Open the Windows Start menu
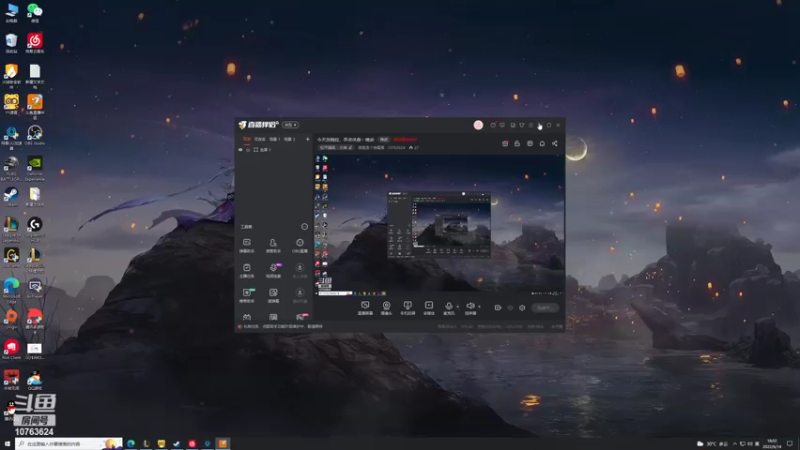This screenshot has height=450, width=800. pos(7,444)
